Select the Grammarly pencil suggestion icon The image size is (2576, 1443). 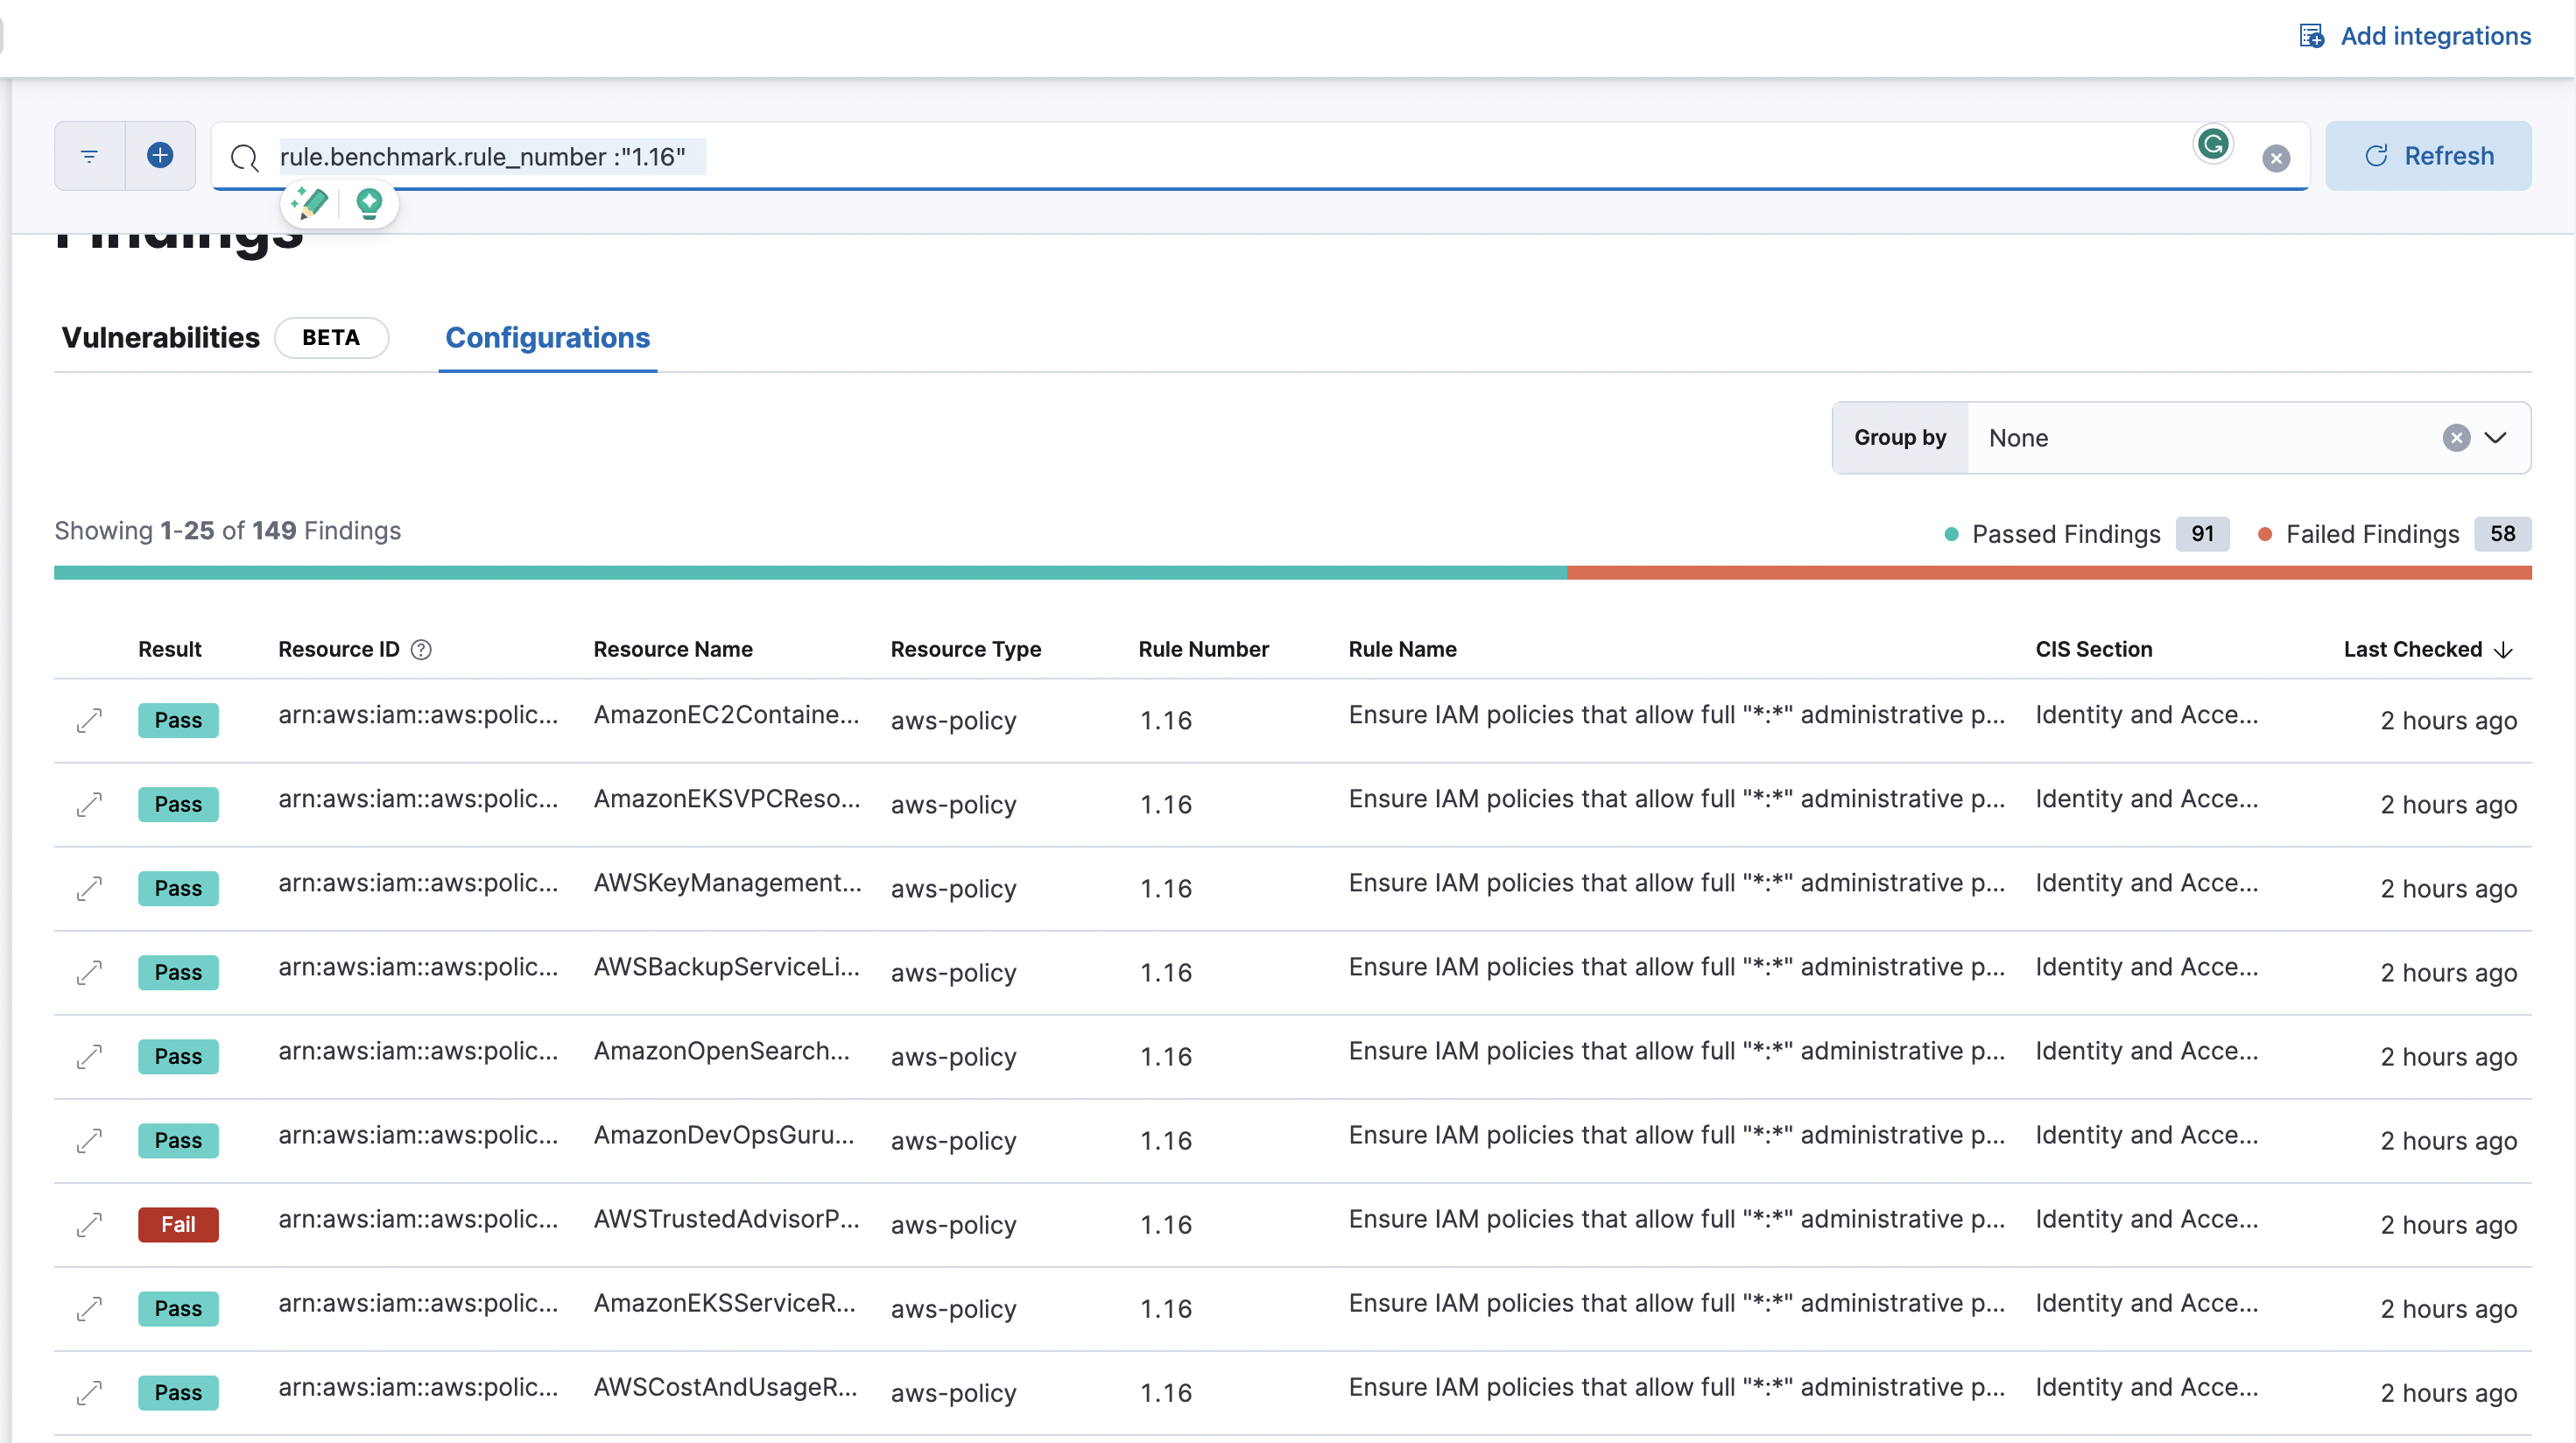coord(309,203)
